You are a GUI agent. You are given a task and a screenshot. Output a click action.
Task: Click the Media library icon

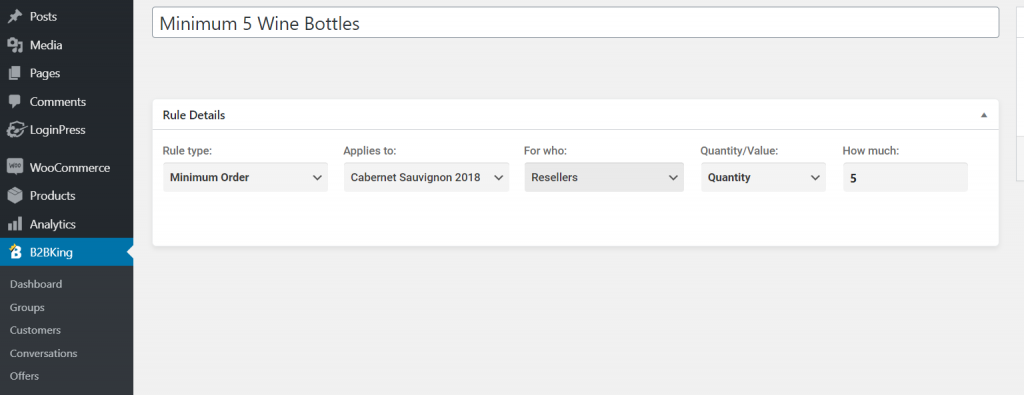point(14,45)
